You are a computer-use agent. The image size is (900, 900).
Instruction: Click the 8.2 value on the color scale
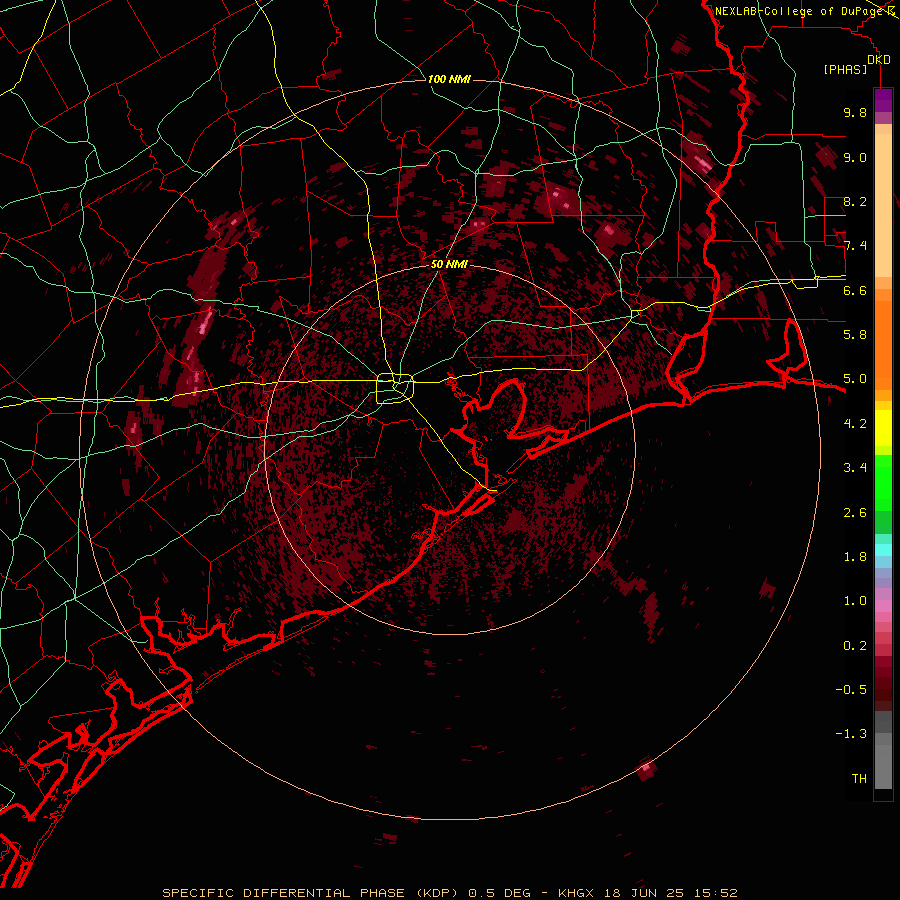click(855, 201)
